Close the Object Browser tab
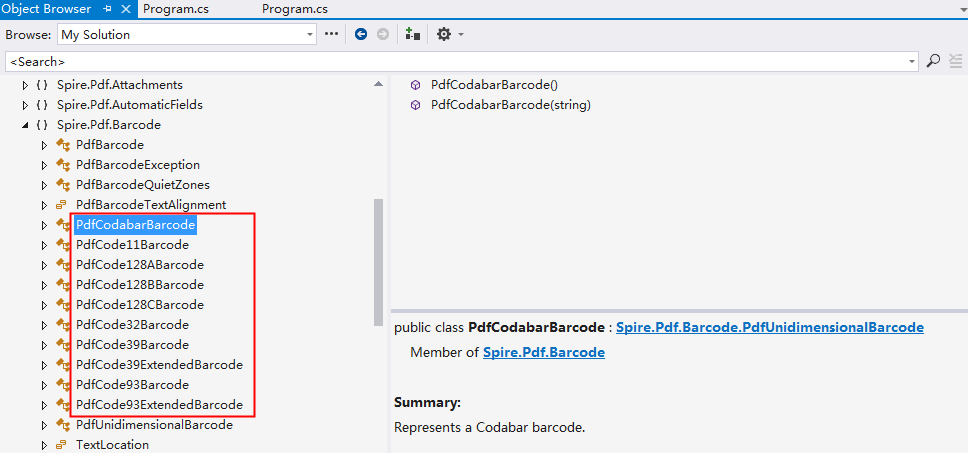This screenshot has width=968, height=453. click(126, 9)
